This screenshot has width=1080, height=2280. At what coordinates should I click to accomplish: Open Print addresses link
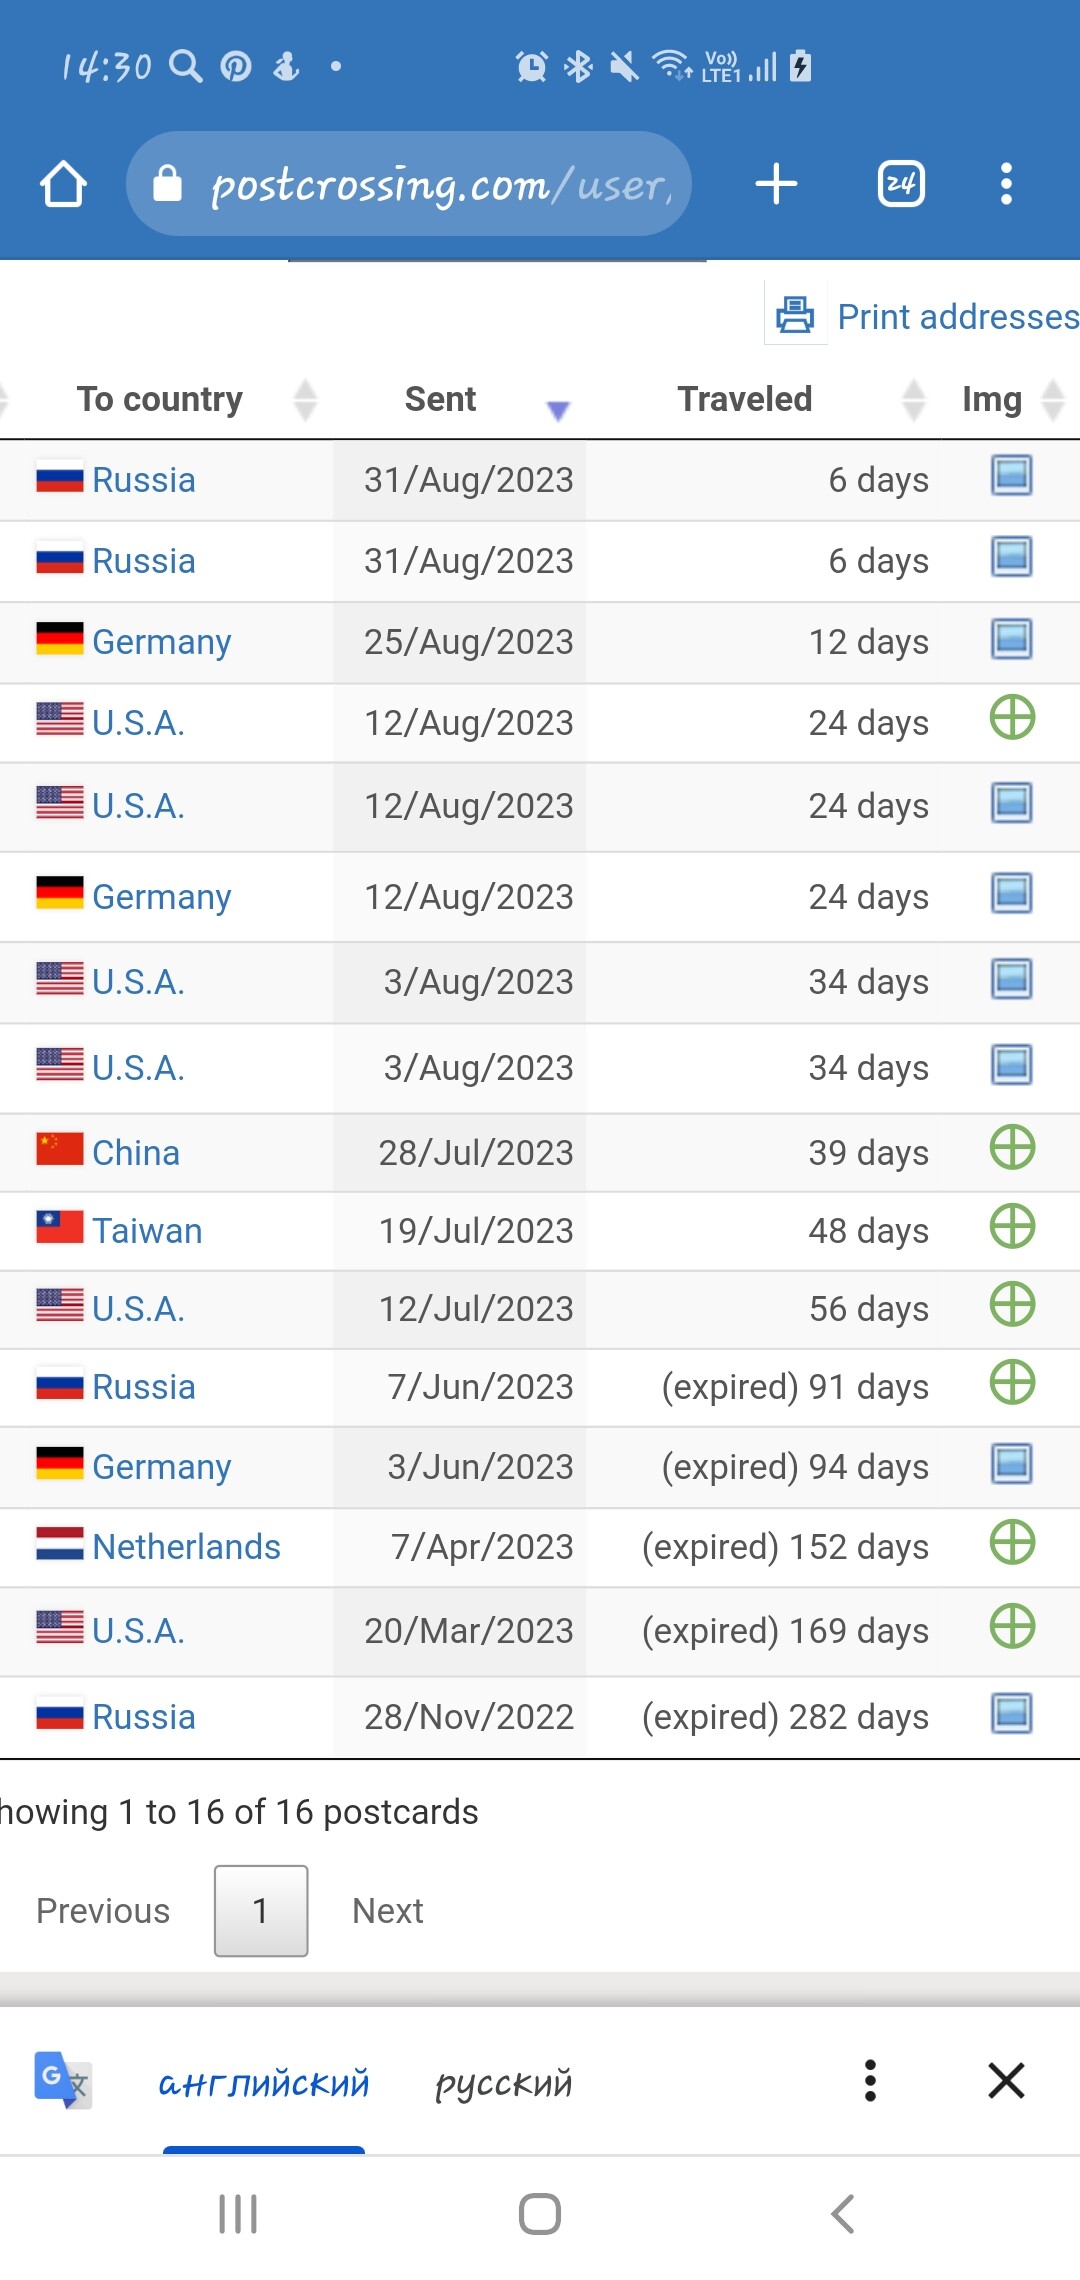pos(958,317)
